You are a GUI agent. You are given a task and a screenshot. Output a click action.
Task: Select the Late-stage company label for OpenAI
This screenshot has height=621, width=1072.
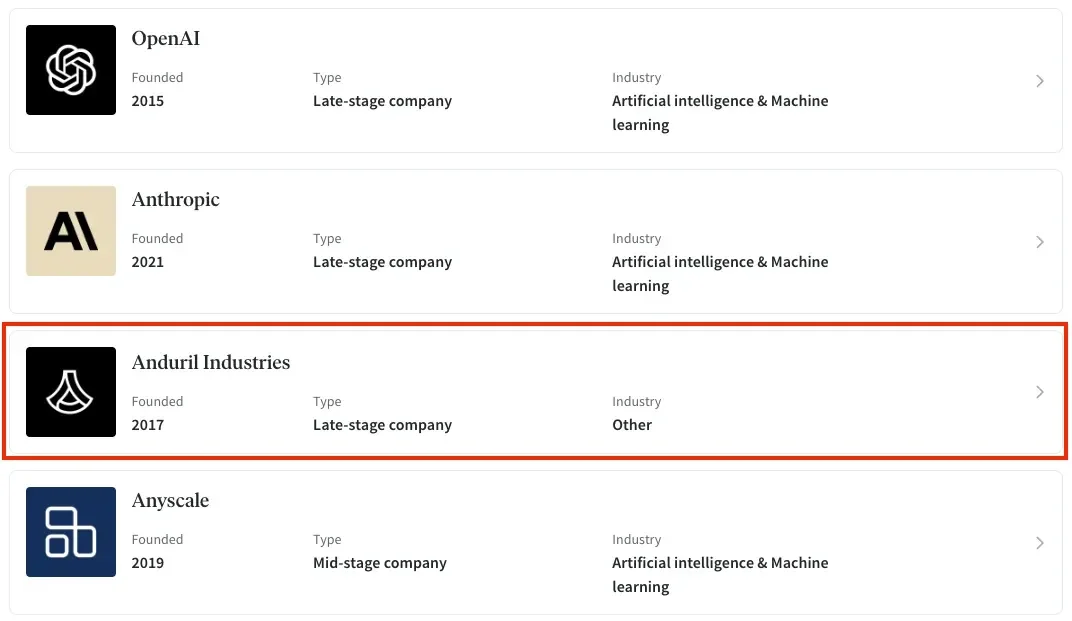click(382, 100)
